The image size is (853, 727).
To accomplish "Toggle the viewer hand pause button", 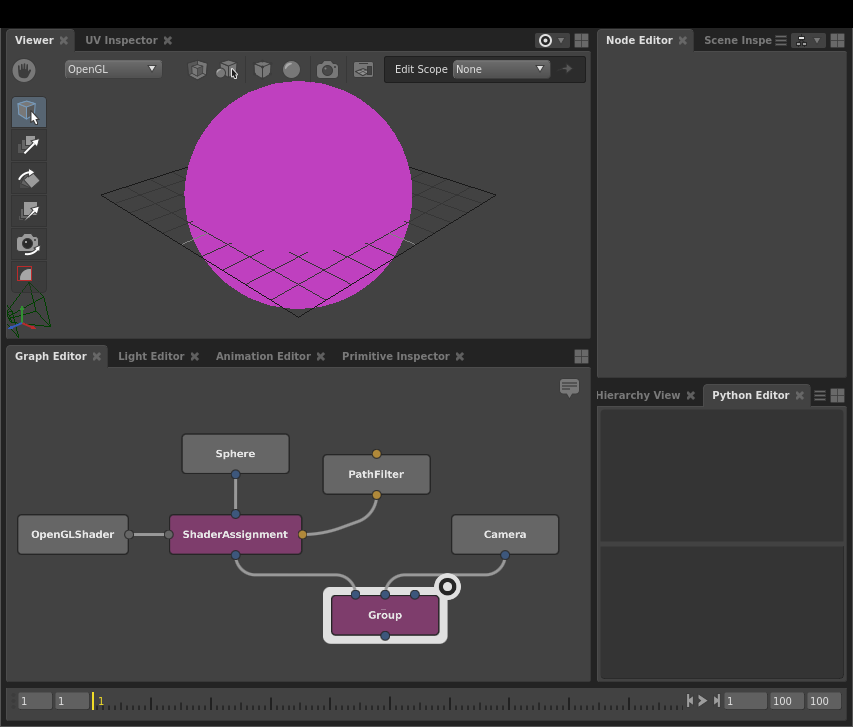I will pyautogui.click(x=24, y=69).
